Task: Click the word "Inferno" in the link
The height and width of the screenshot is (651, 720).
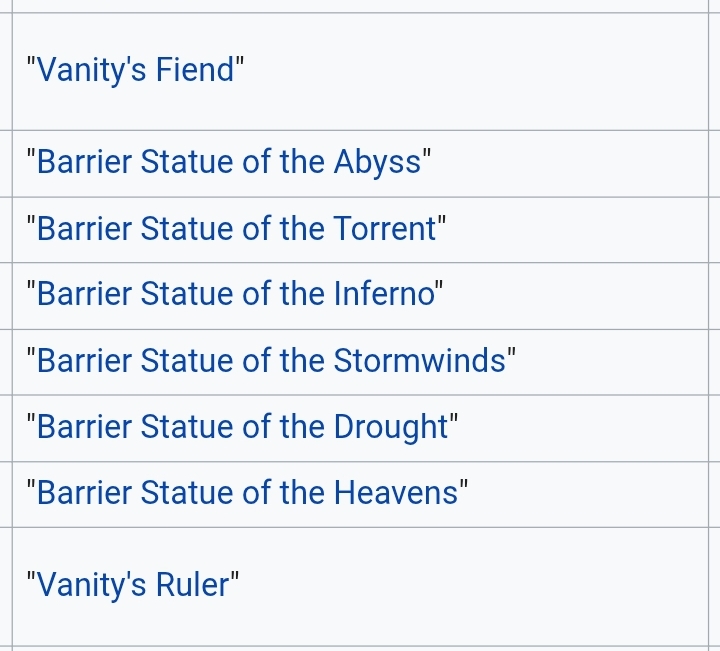Action: click(383, 294)
